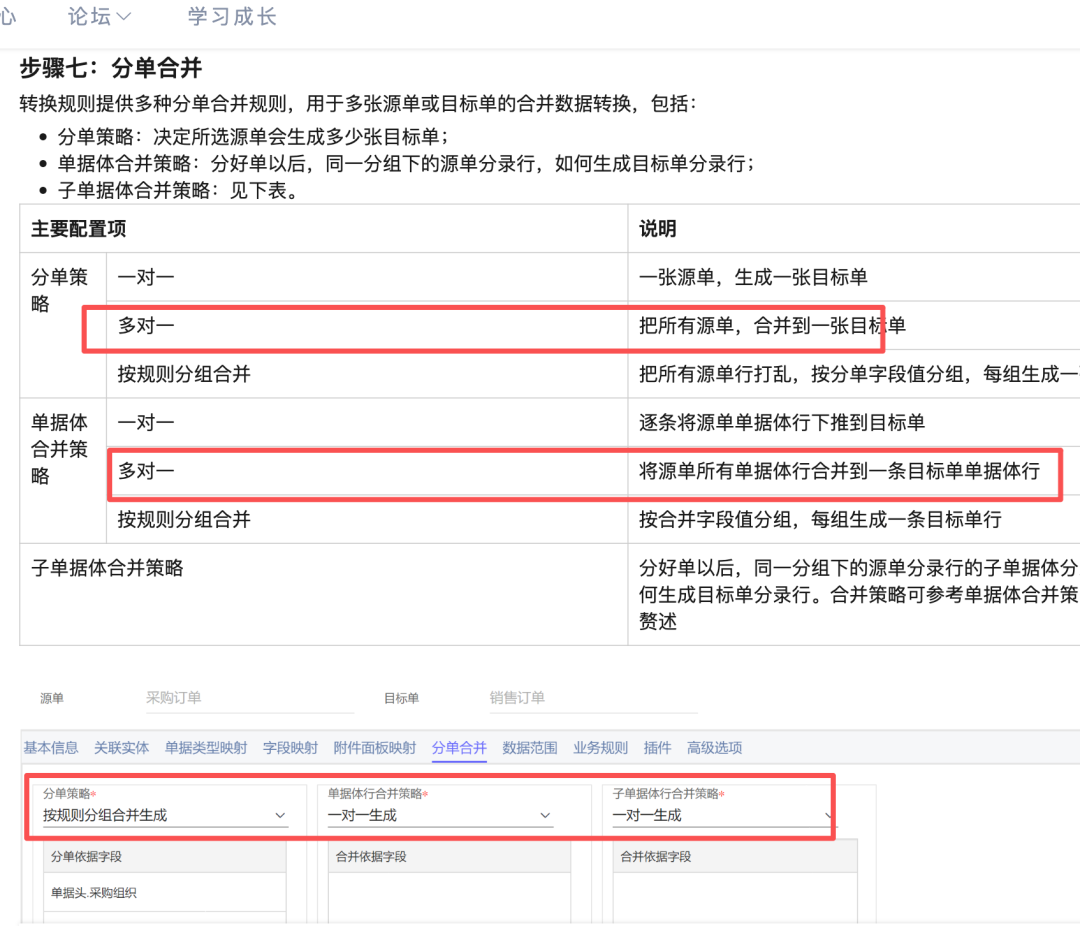The width and height of the screenshot is (1080, 926).
Task: Click the 主要配置项 table header
Action: point(324,229)
